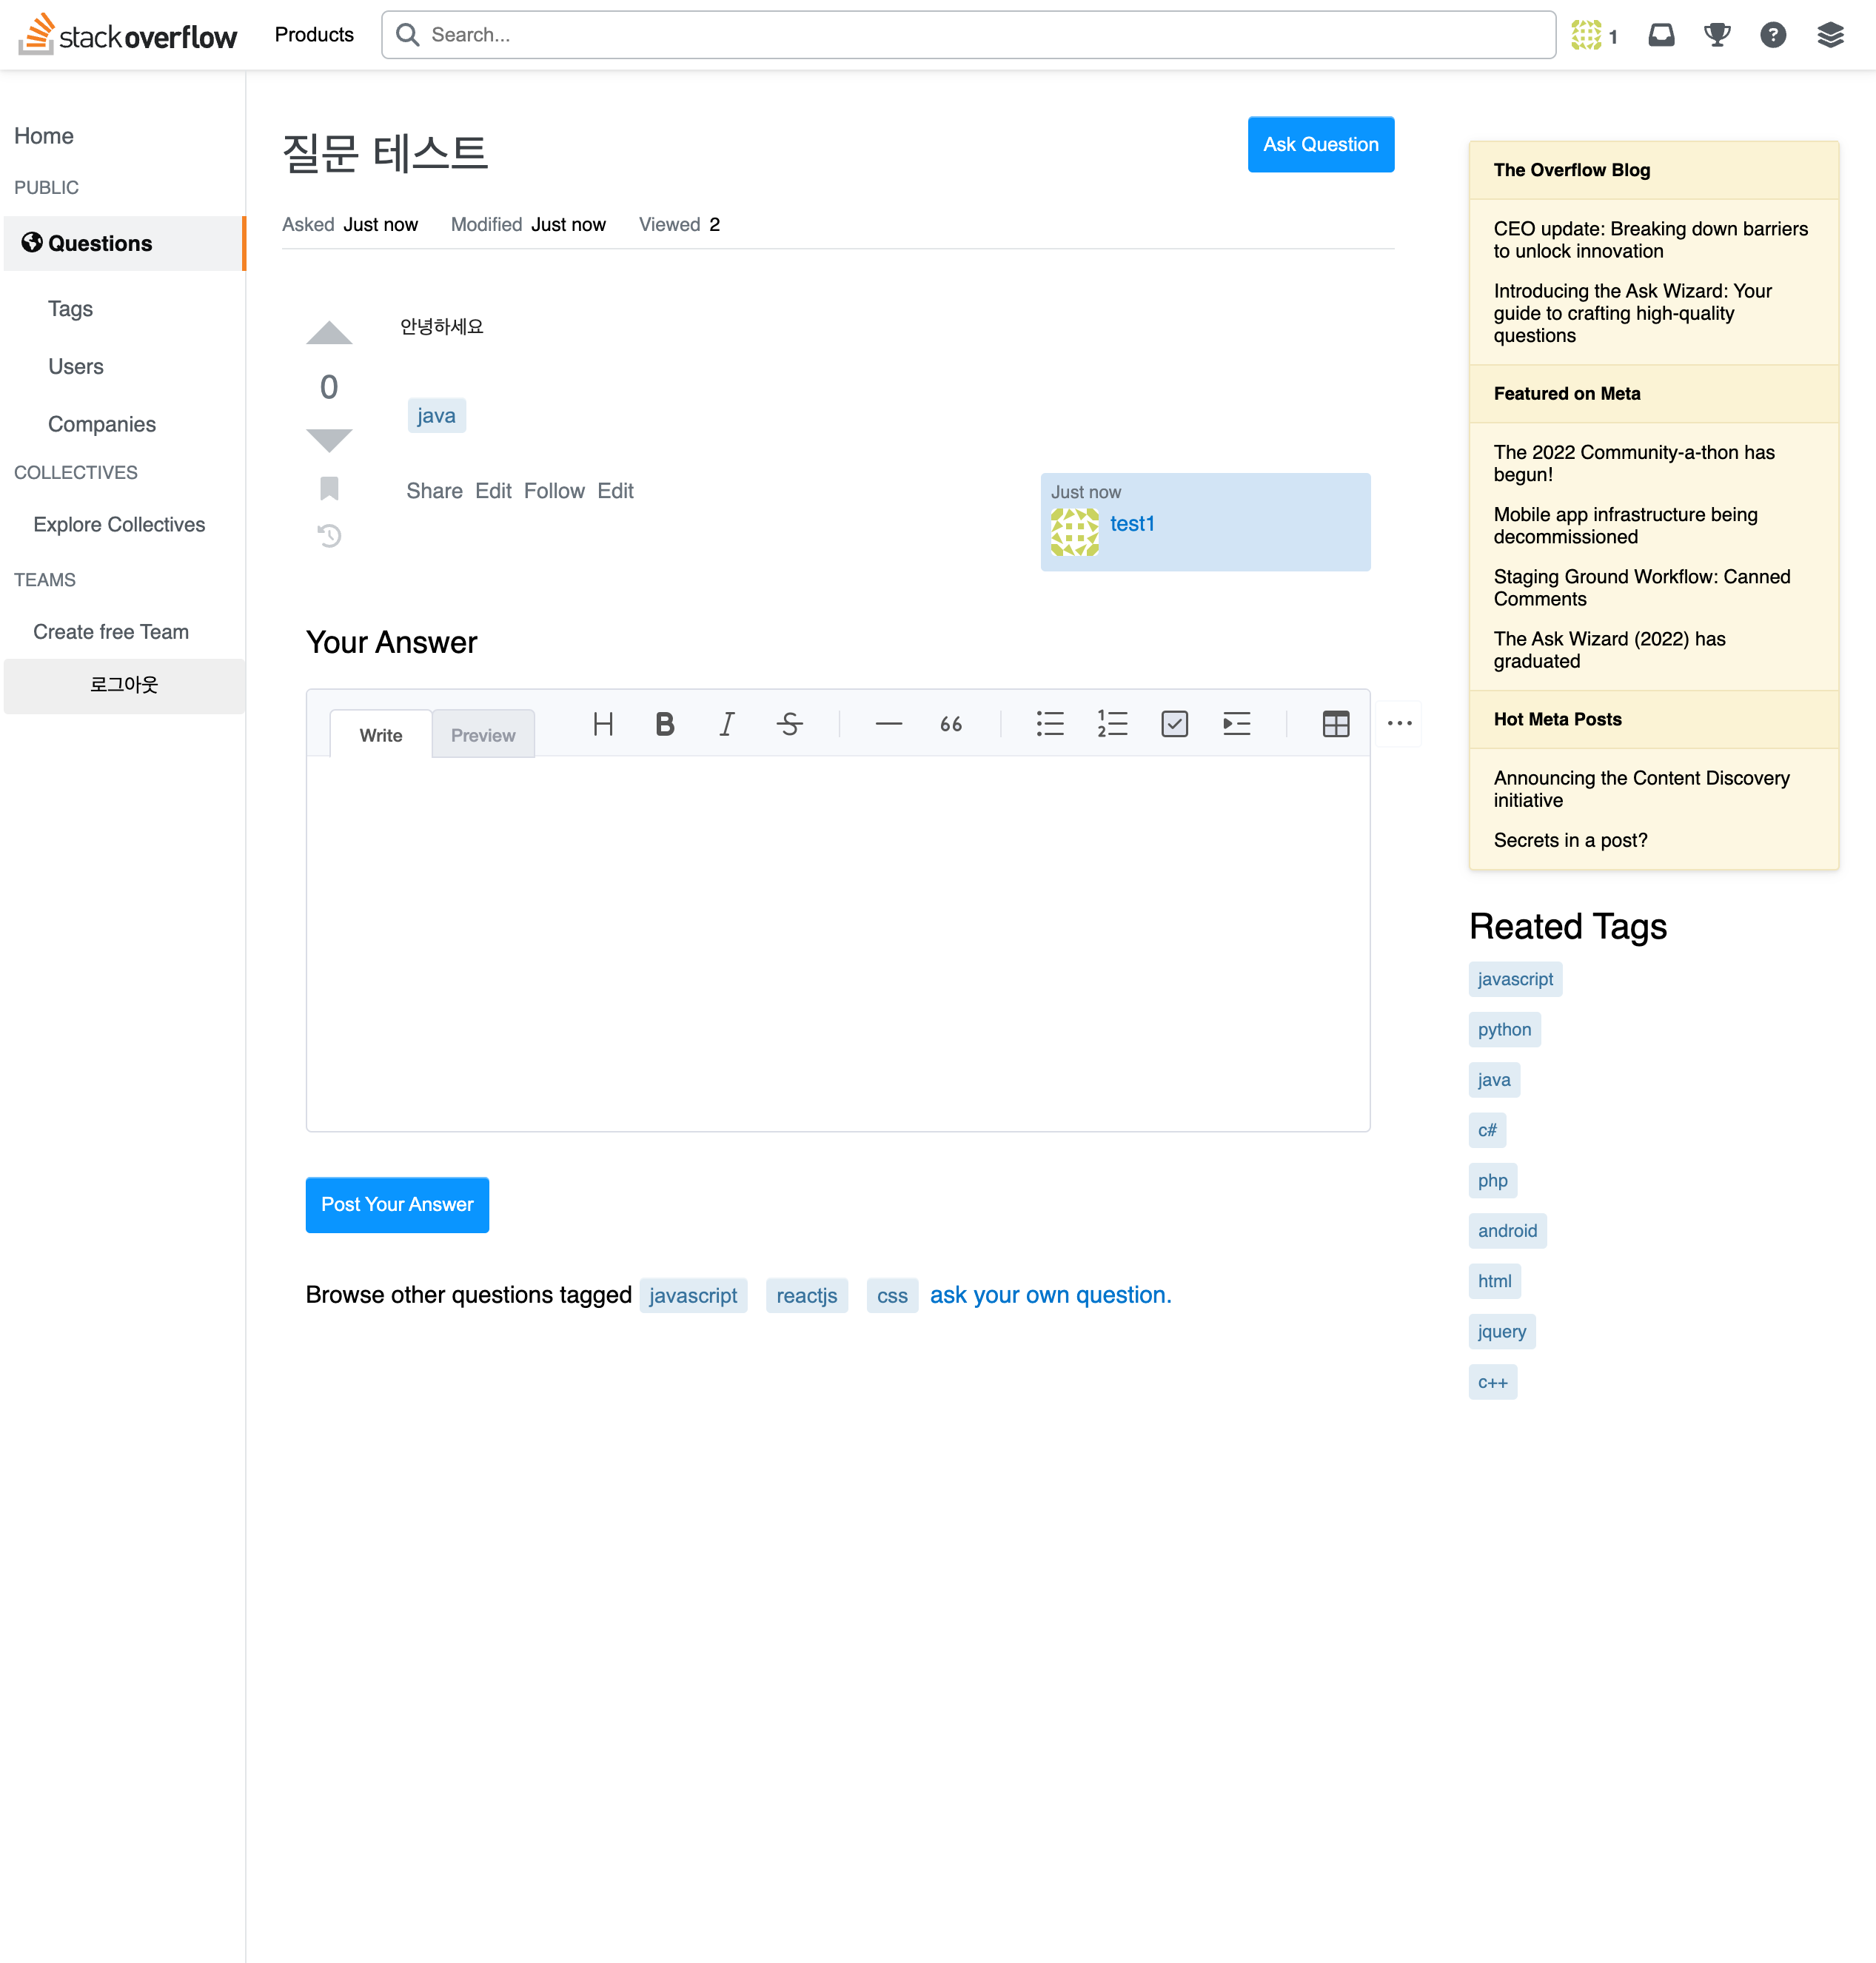Select jquery in Related Tags
This screenshot has width=1876, height=1963.
pos(1502,1331)
